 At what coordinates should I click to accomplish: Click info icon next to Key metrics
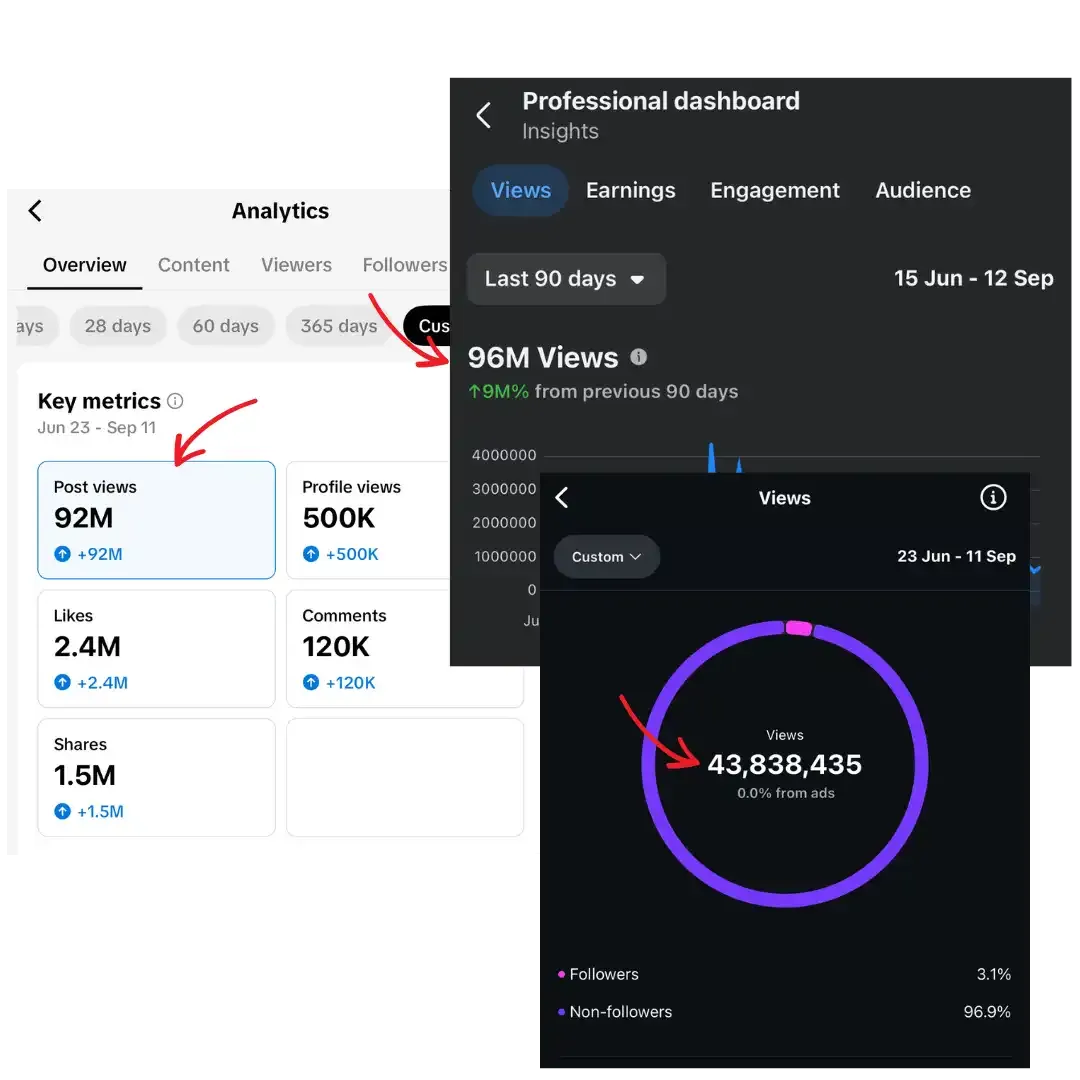(175, 401)
